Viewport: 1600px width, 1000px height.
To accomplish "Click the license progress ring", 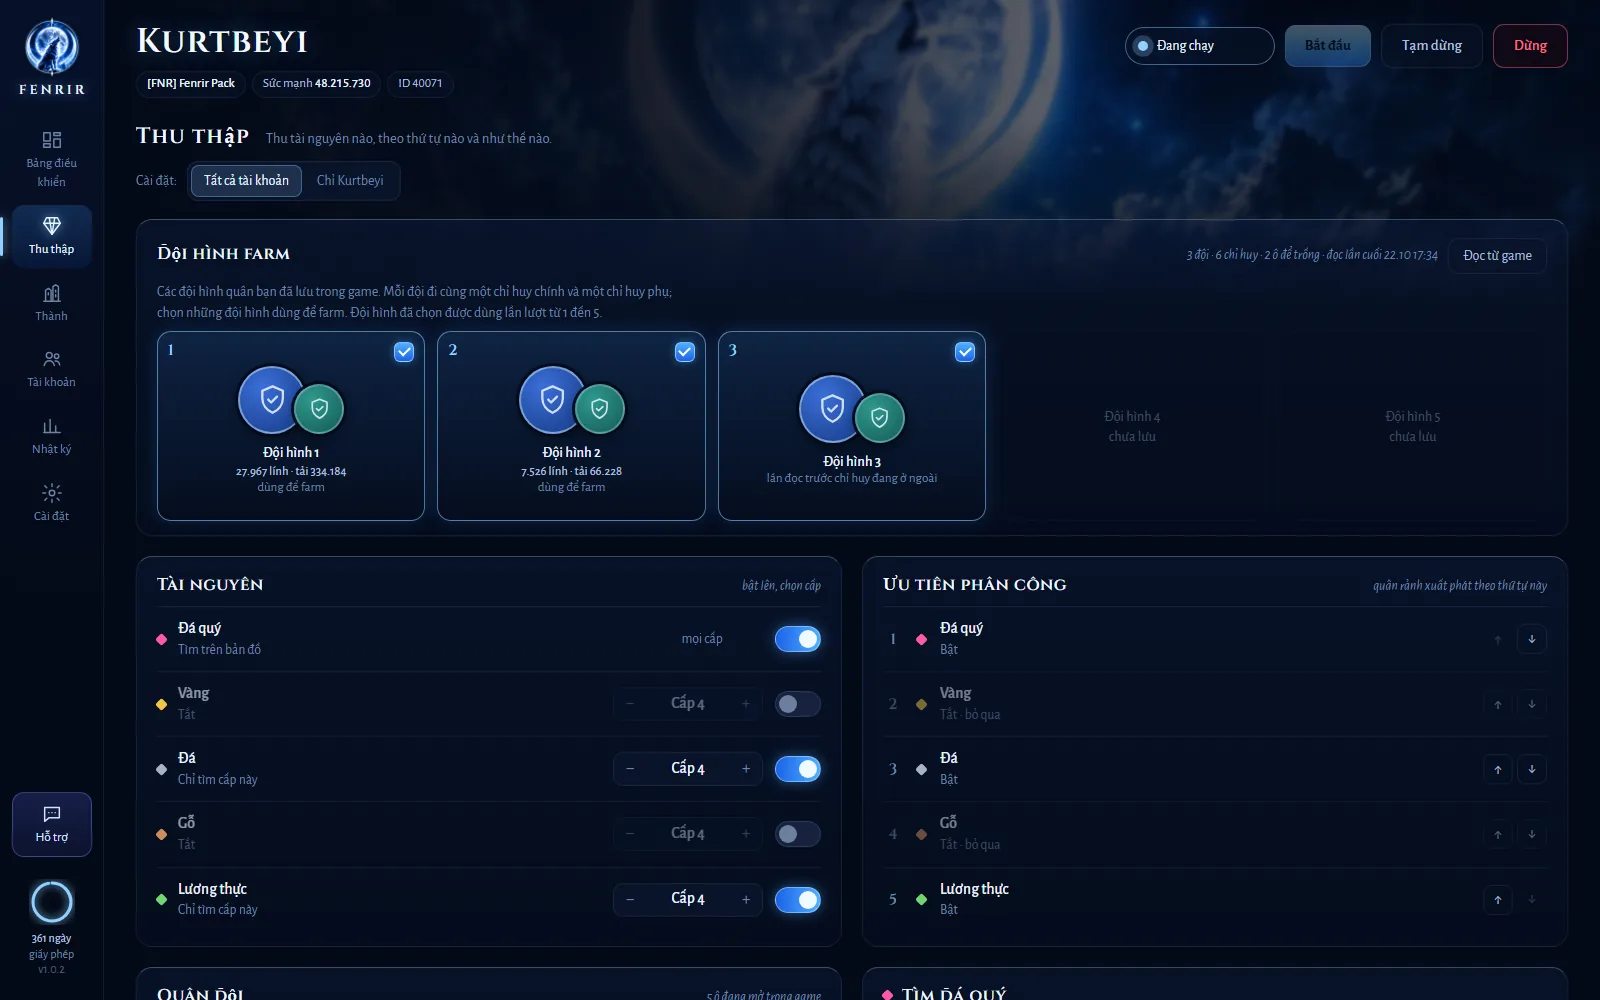I will (x=52, y=902).
